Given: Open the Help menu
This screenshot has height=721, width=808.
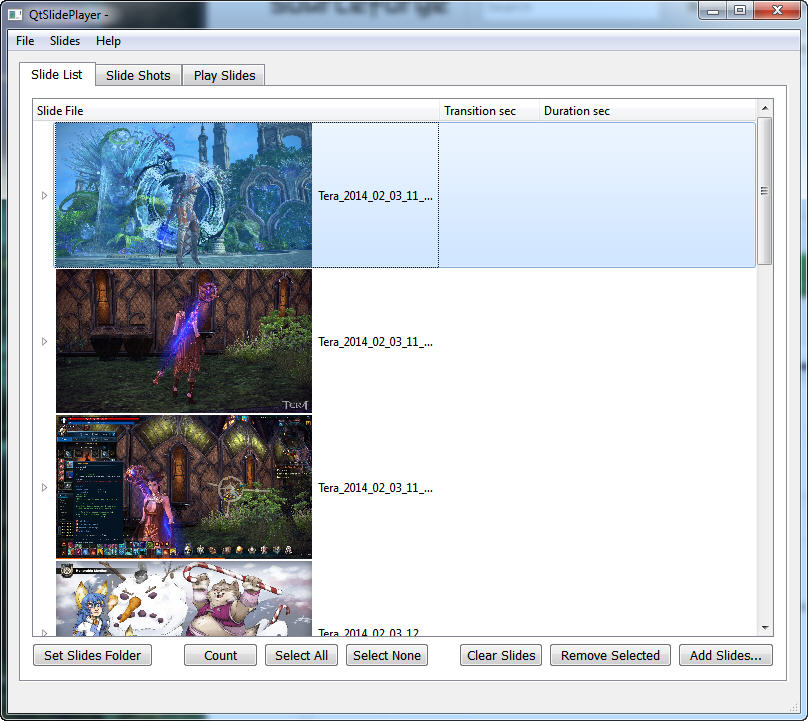Looking at the screenshot, I should coord(108,41).
